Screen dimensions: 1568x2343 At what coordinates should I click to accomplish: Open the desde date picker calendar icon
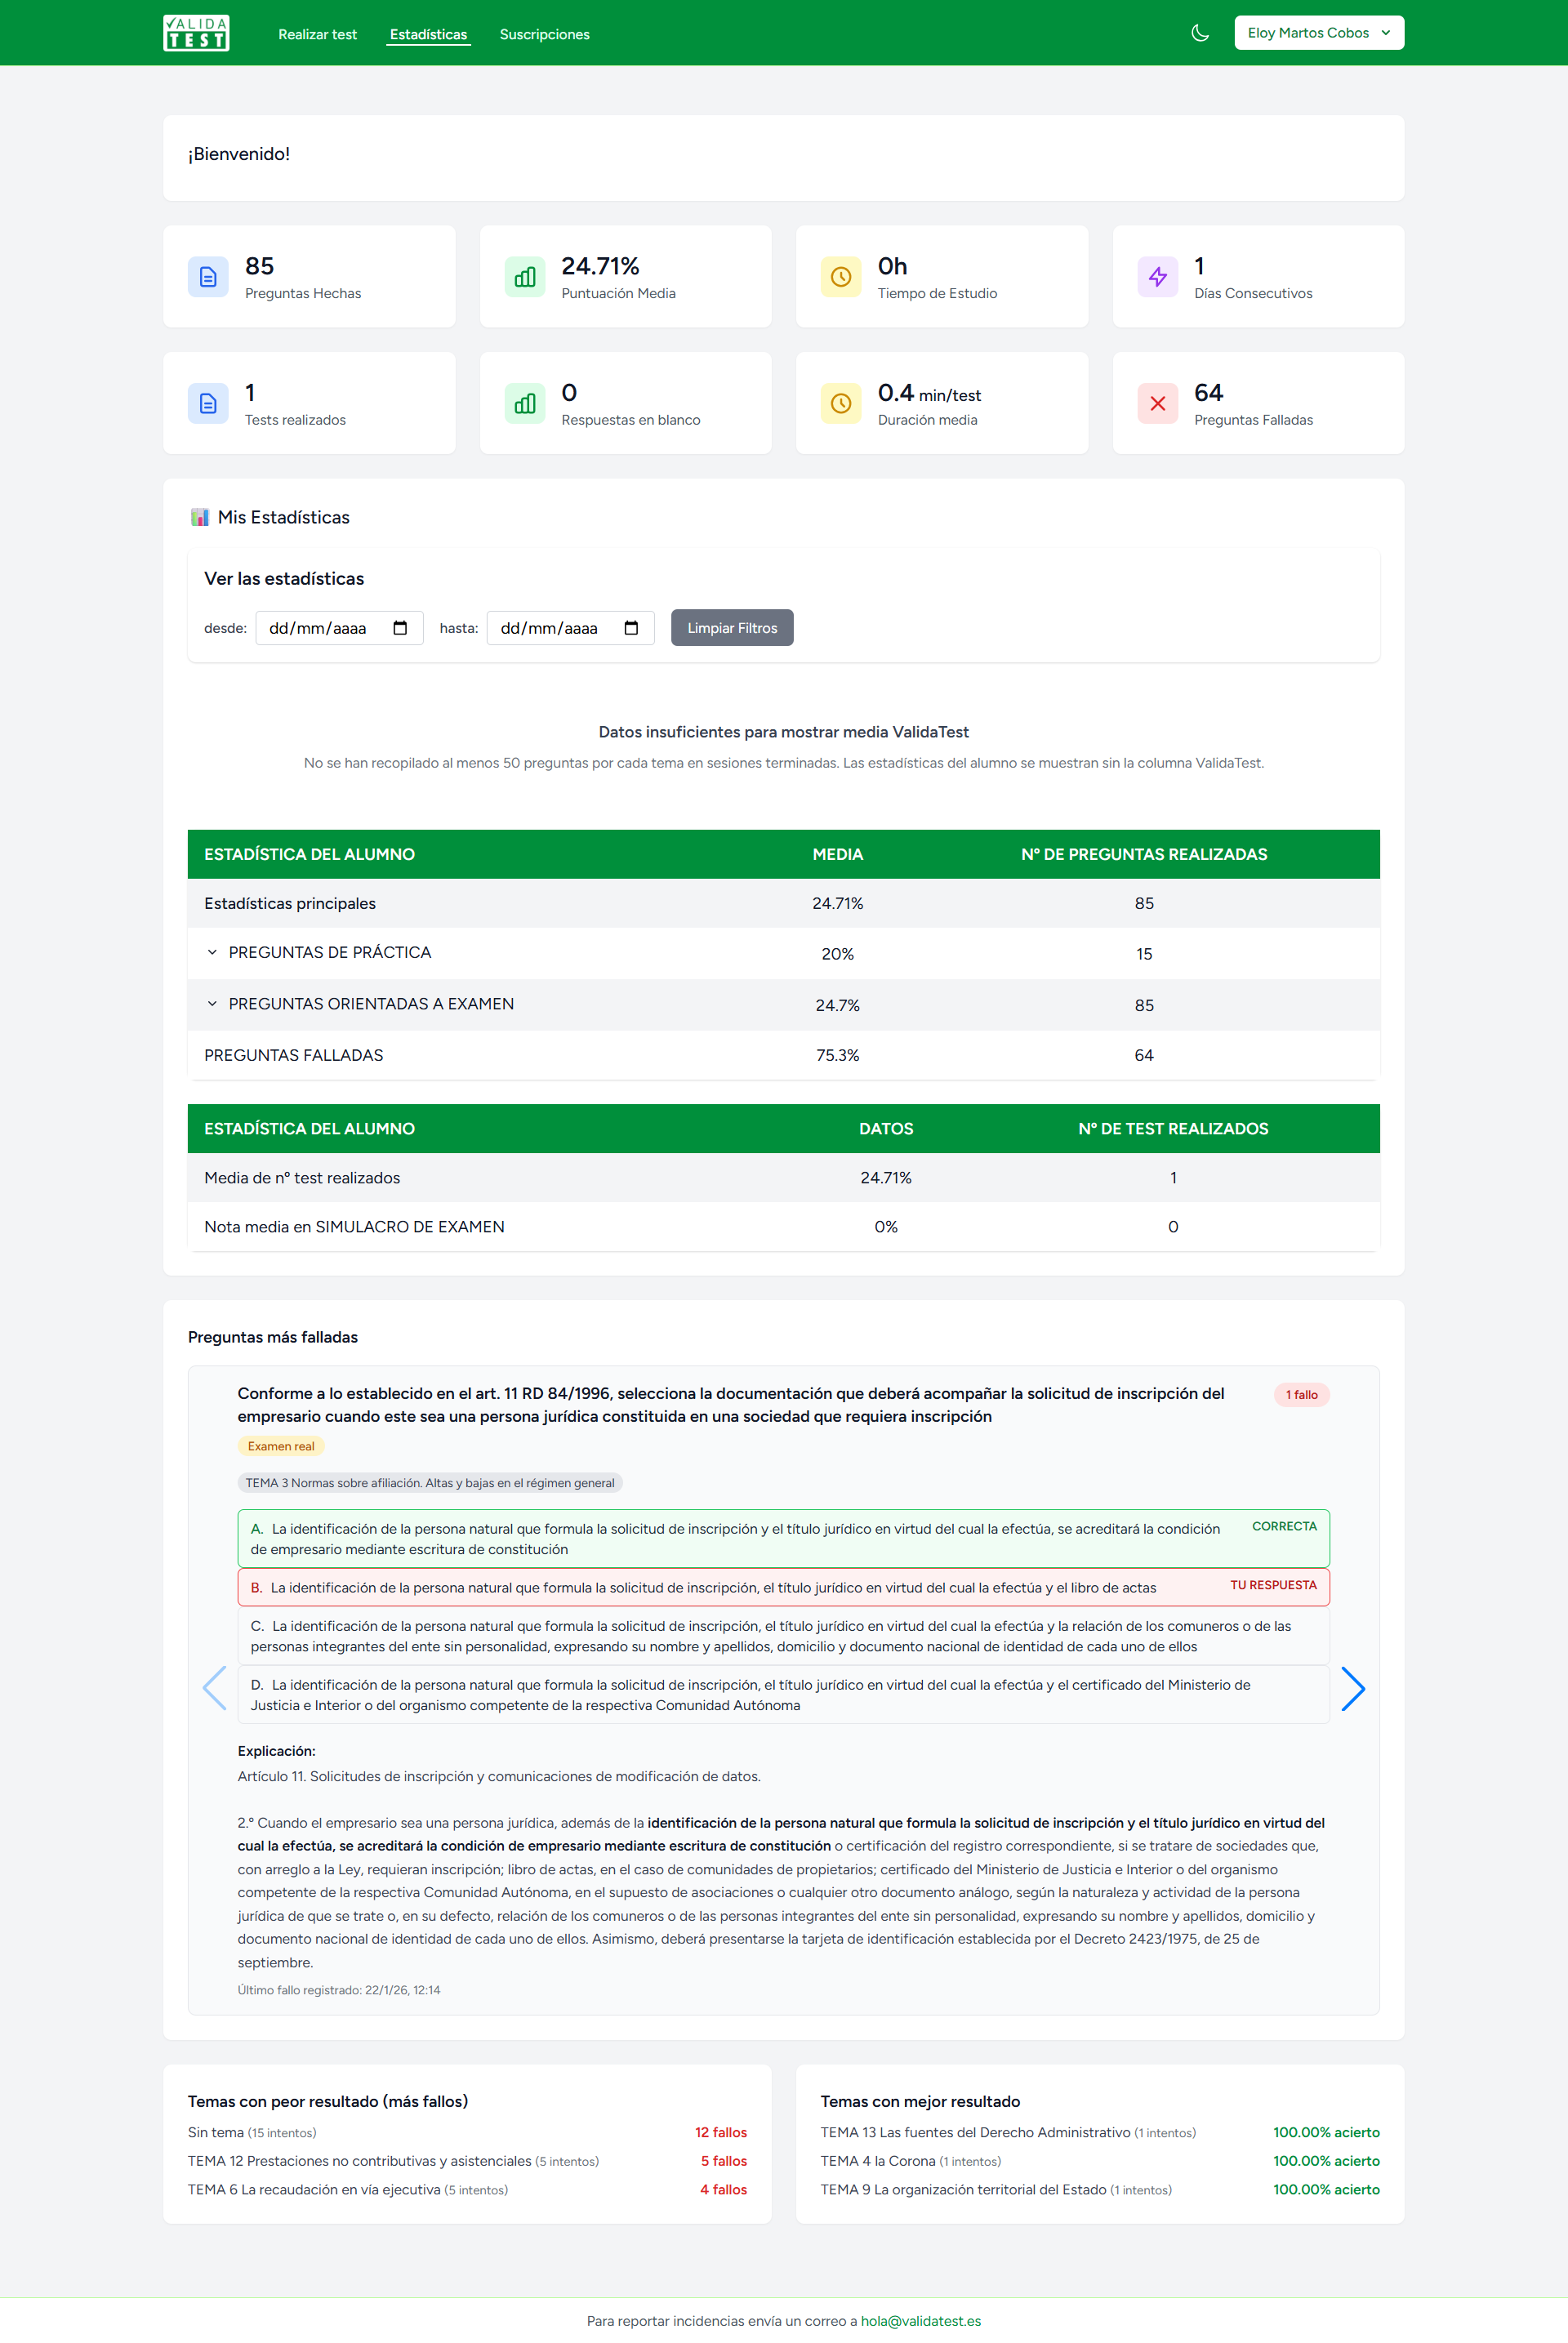(400, 628)
